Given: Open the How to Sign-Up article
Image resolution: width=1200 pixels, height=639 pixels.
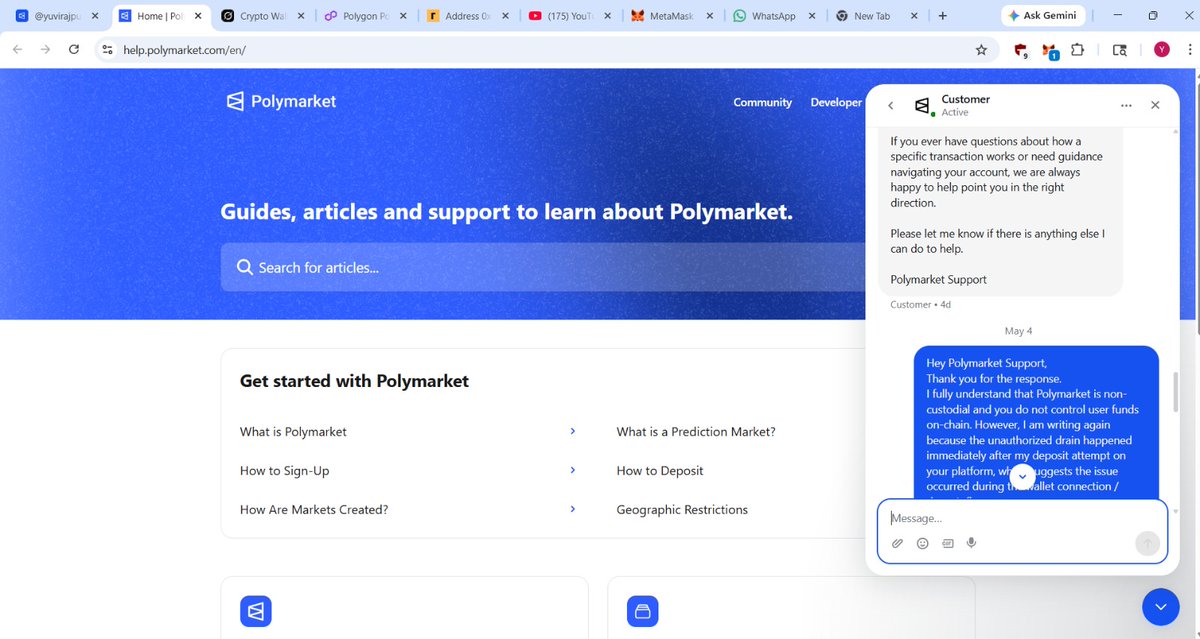Looking at the screenshot, I should [x=284, y=471].
